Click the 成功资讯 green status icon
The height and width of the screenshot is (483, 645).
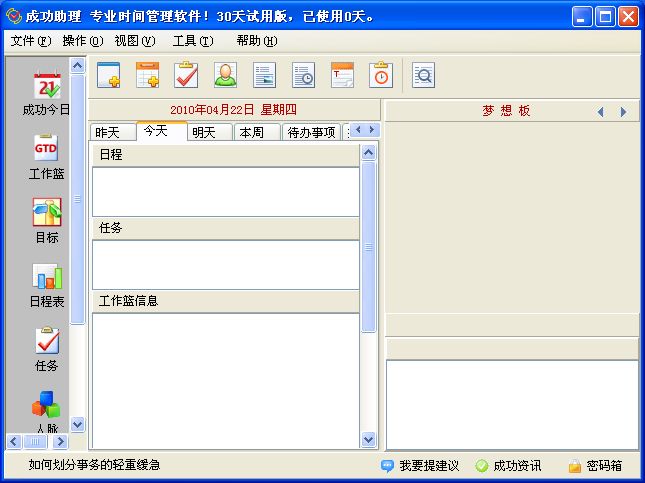click(x=481, y=466)
